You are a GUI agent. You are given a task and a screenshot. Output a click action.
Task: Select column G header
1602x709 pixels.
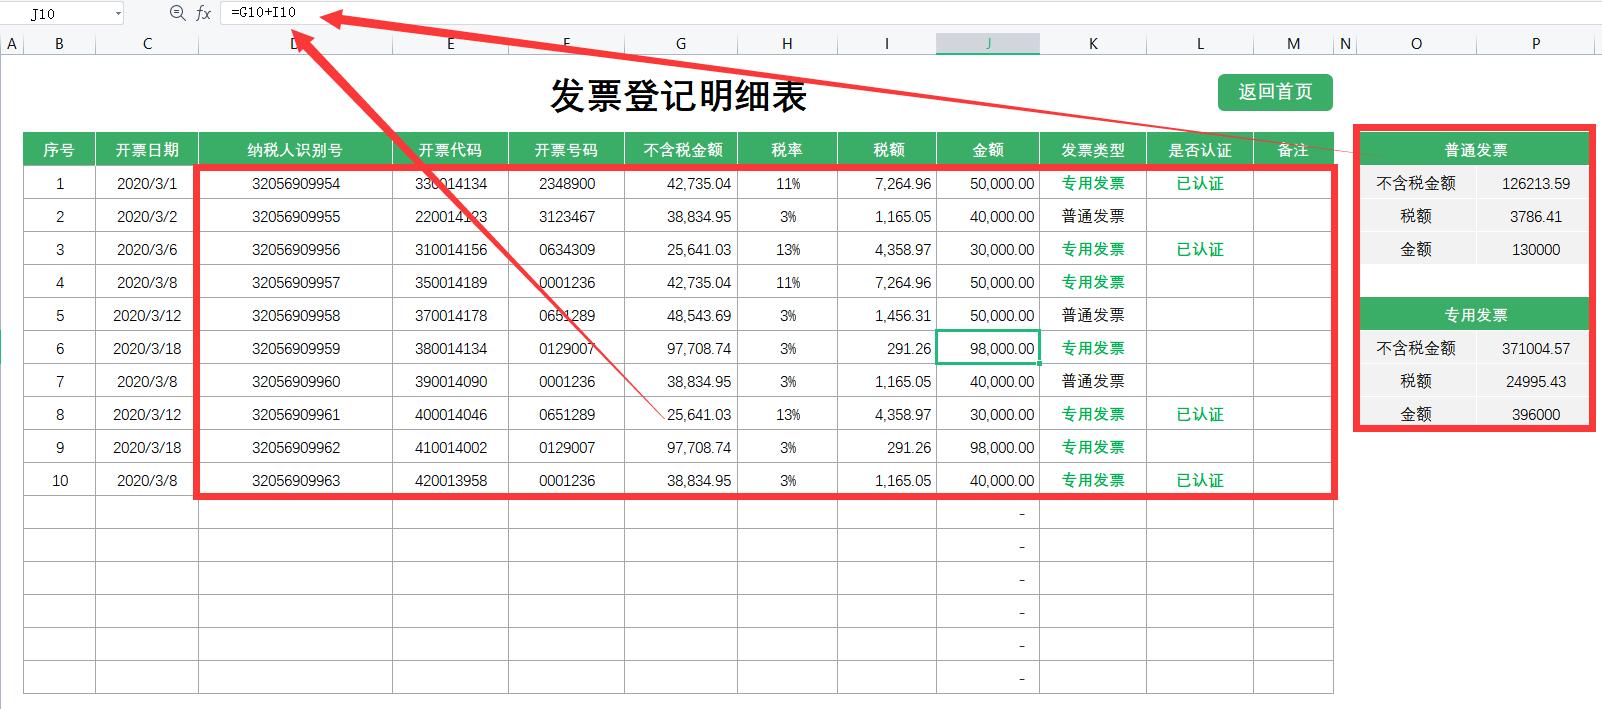(x=681, y=43)
